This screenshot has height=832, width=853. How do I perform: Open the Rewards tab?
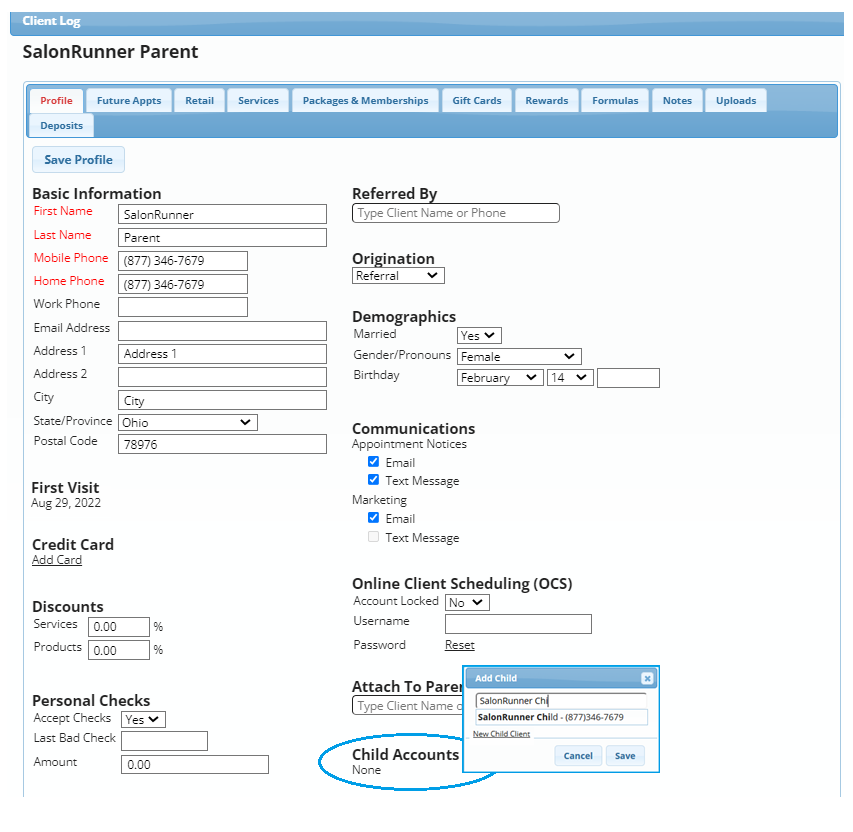(x=546, y=101)
